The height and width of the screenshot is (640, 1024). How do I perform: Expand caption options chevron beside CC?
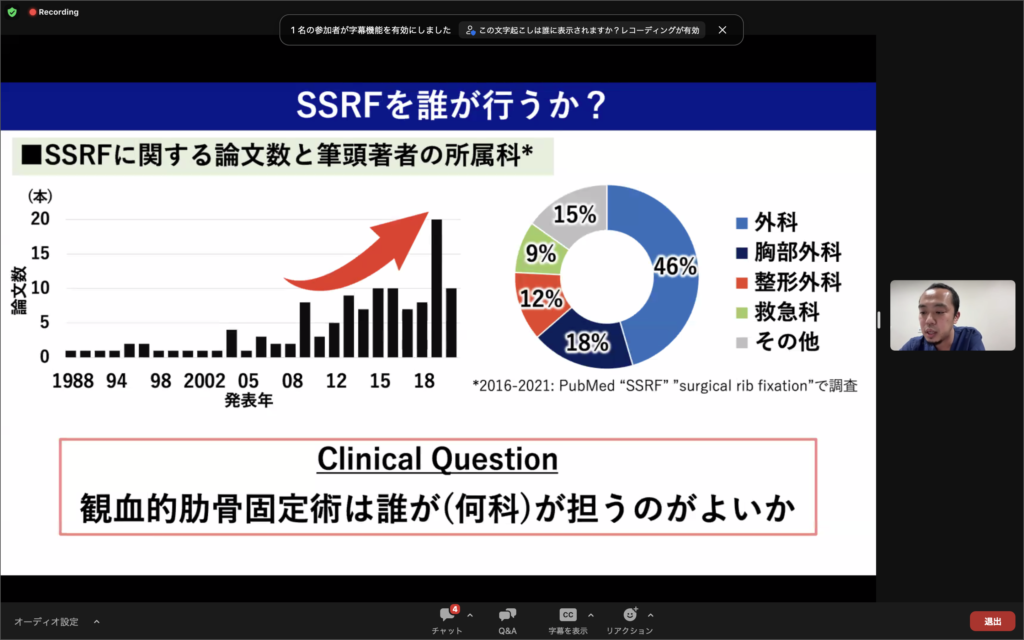pyautogui.click(x=590, y=615)
